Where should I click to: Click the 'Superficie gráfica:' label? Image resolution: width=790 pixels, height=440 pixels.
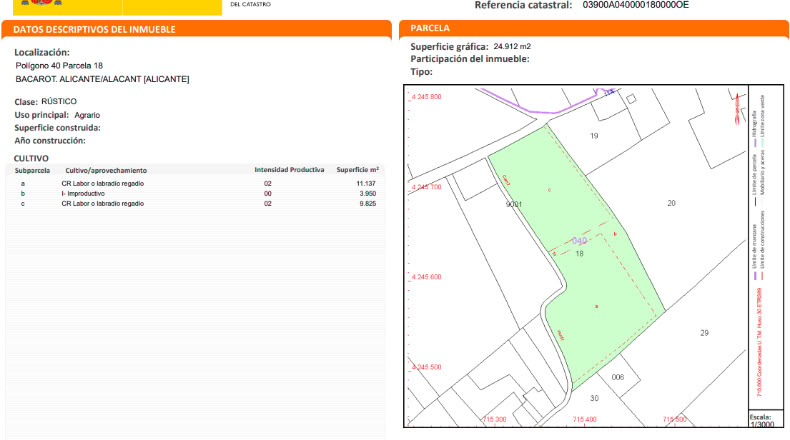(449, 47)
